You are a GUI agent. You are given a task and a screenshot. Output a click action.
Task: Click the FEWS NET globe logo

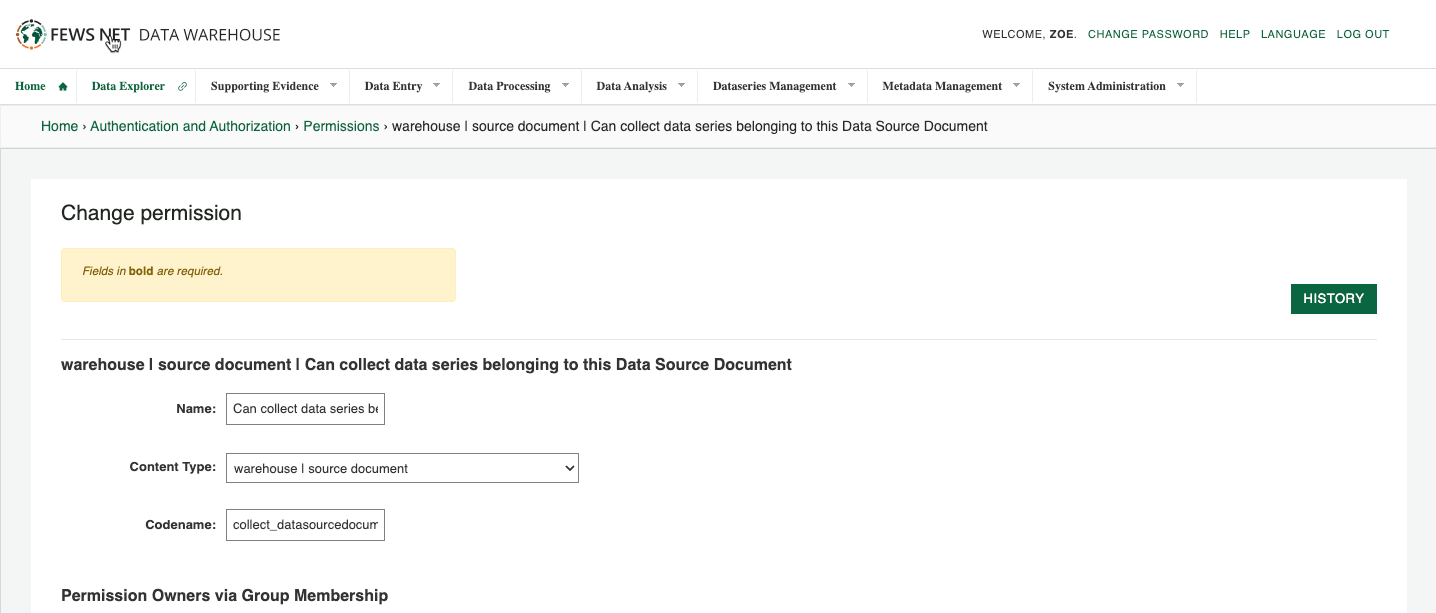click(x=31, y=34)
